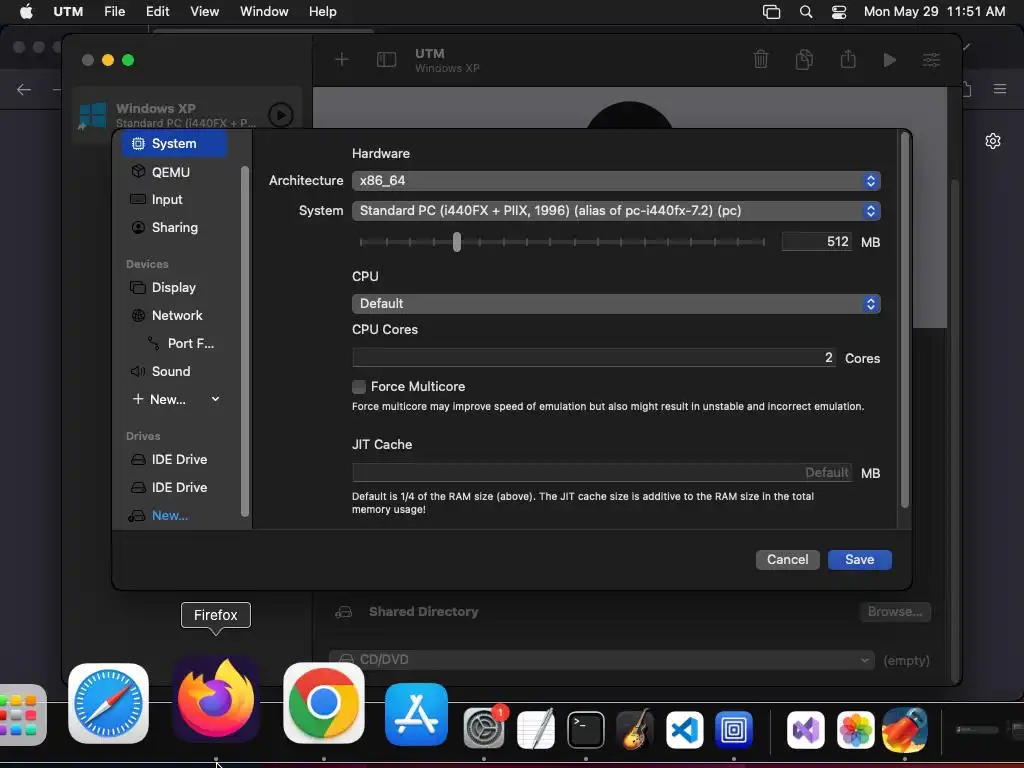Open Safari from the Dock
This screenshot has width=1024, height=768.
(x=108, y=704)
